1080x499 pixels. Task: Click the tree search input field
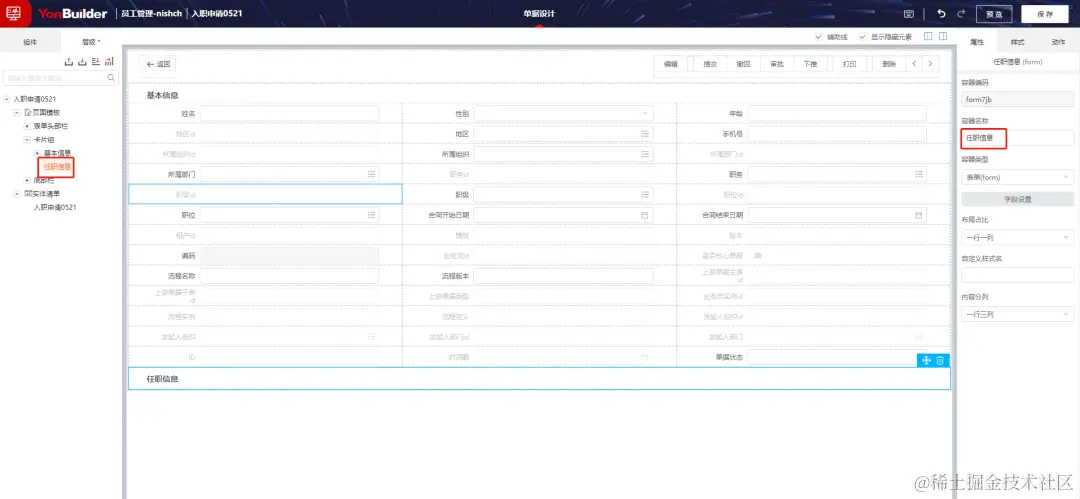tap(61, 78)
